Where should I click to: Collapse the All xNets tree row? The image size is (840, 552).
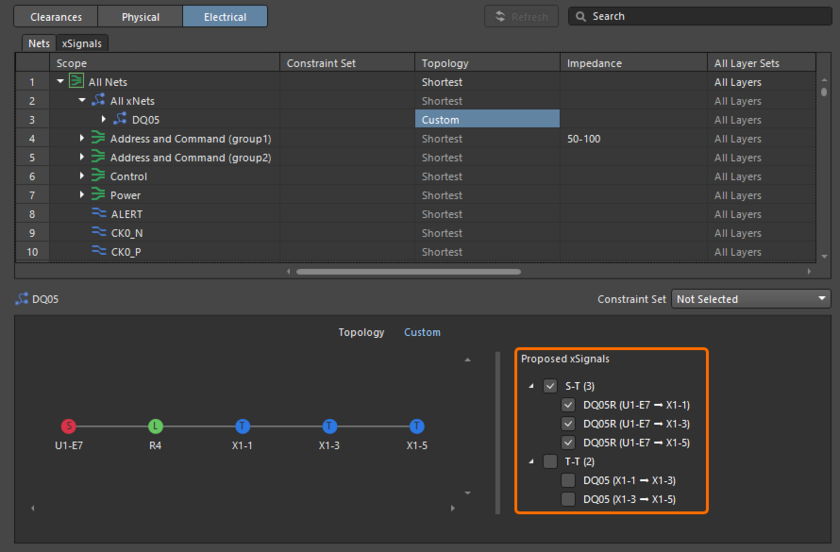click(x=82, y=100)
